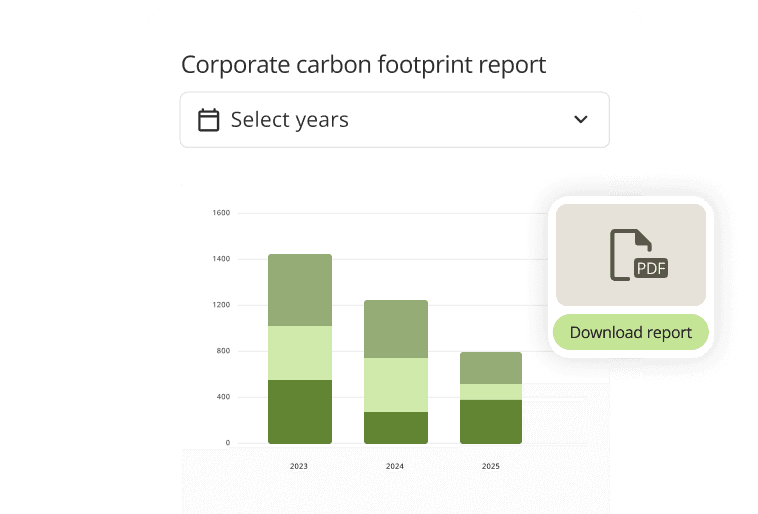Click the 2025 x-axis label

coord(490,467)
